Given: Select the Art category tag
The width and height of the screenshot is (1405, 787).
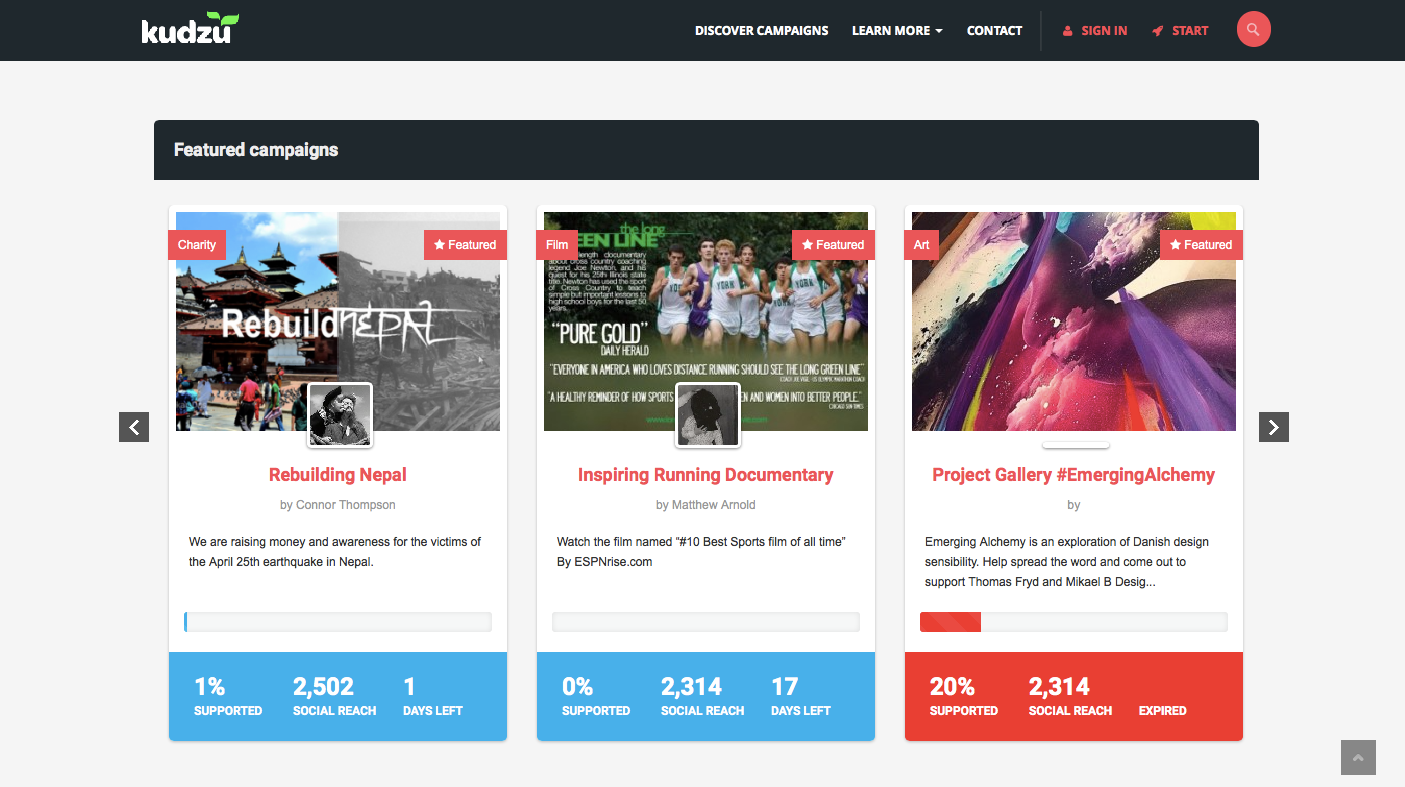Looking at the screenshot, I should pyautogui.click(x=922, y=245).
